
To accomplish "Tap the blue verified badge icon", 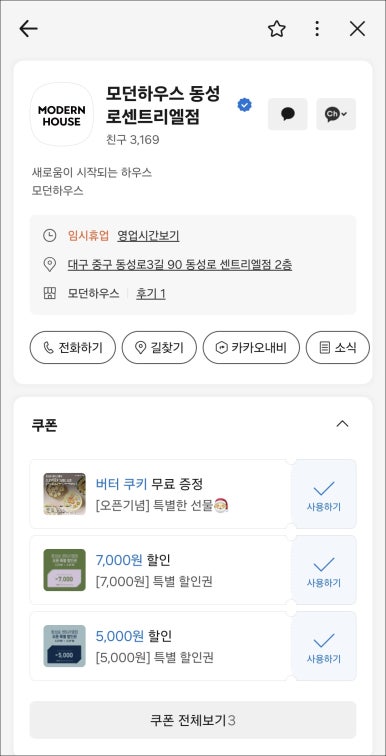I will pyautogui.click(x=245, y=105).
